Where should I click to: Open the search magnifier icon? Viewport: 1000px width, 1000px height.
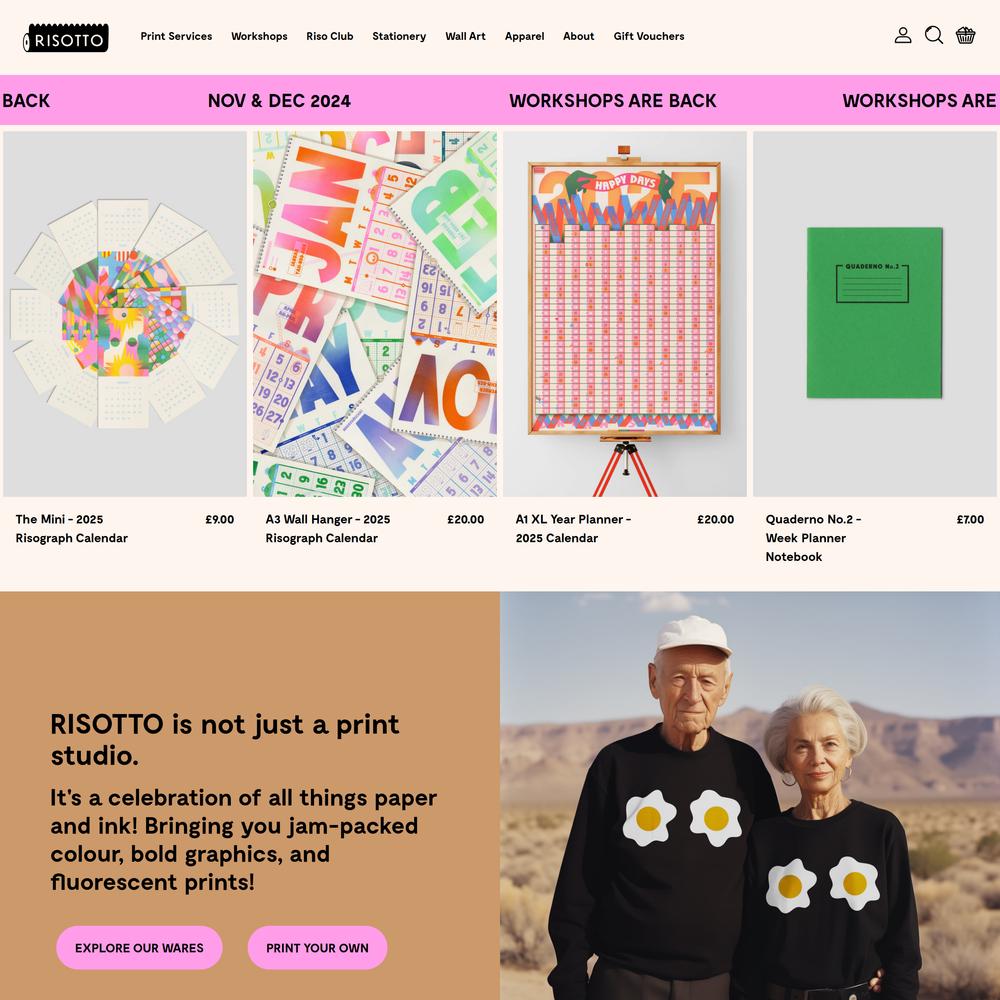tap(934, 35)
